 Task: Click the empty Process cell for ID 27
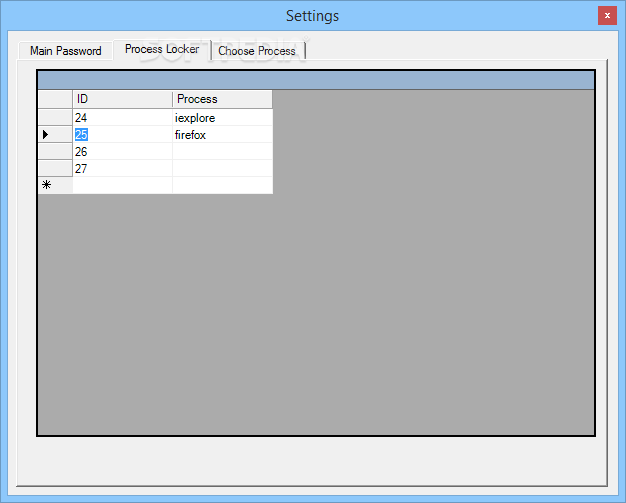[x=223, y=168]
